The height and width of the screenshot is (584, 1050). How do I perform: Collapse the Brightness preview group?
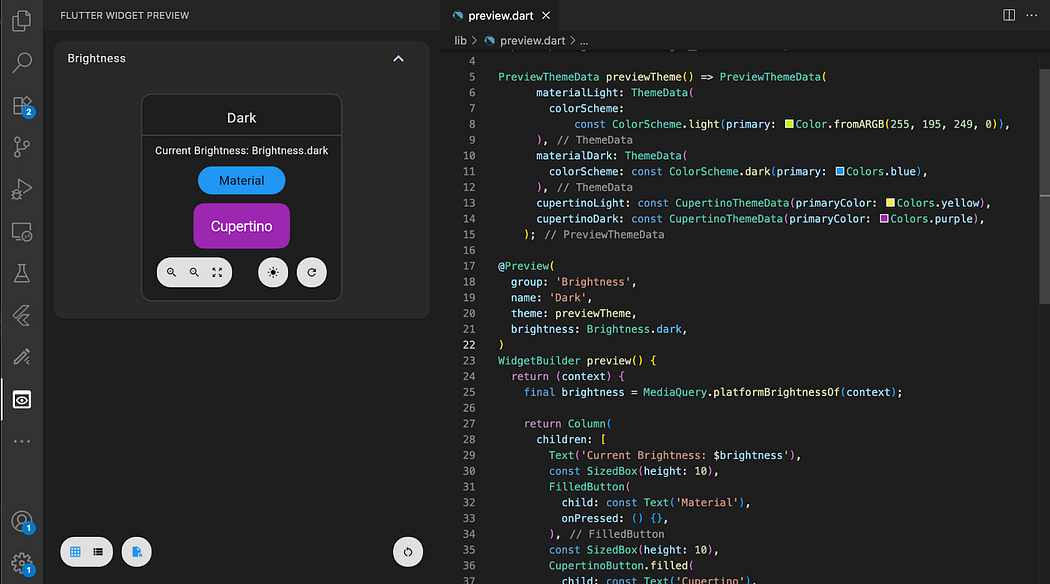398,58
